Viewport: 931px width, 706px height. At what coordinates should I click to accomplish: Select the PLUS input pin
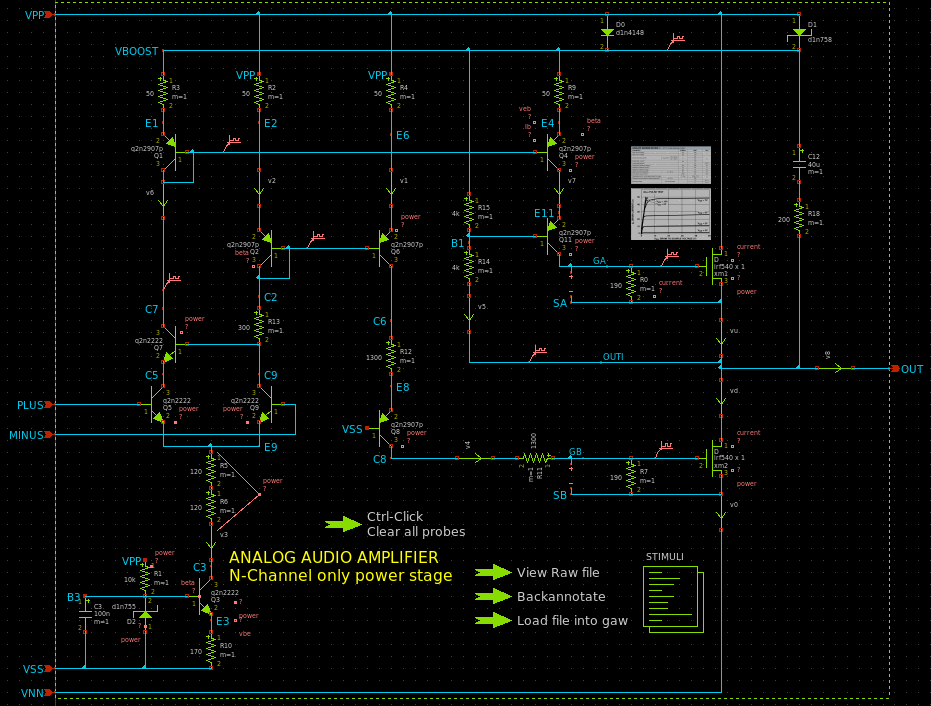pyautogui.click(x=50, y=405)
